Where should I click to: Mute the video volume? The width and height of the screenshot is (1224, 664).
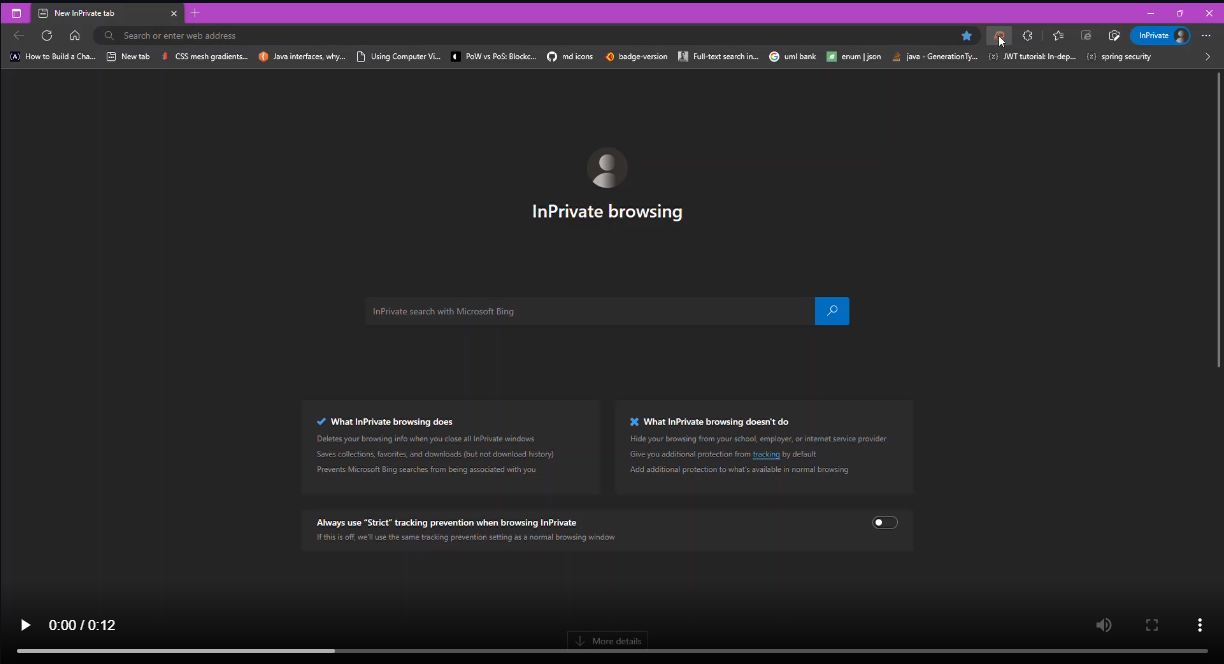tap(1103, 625)
